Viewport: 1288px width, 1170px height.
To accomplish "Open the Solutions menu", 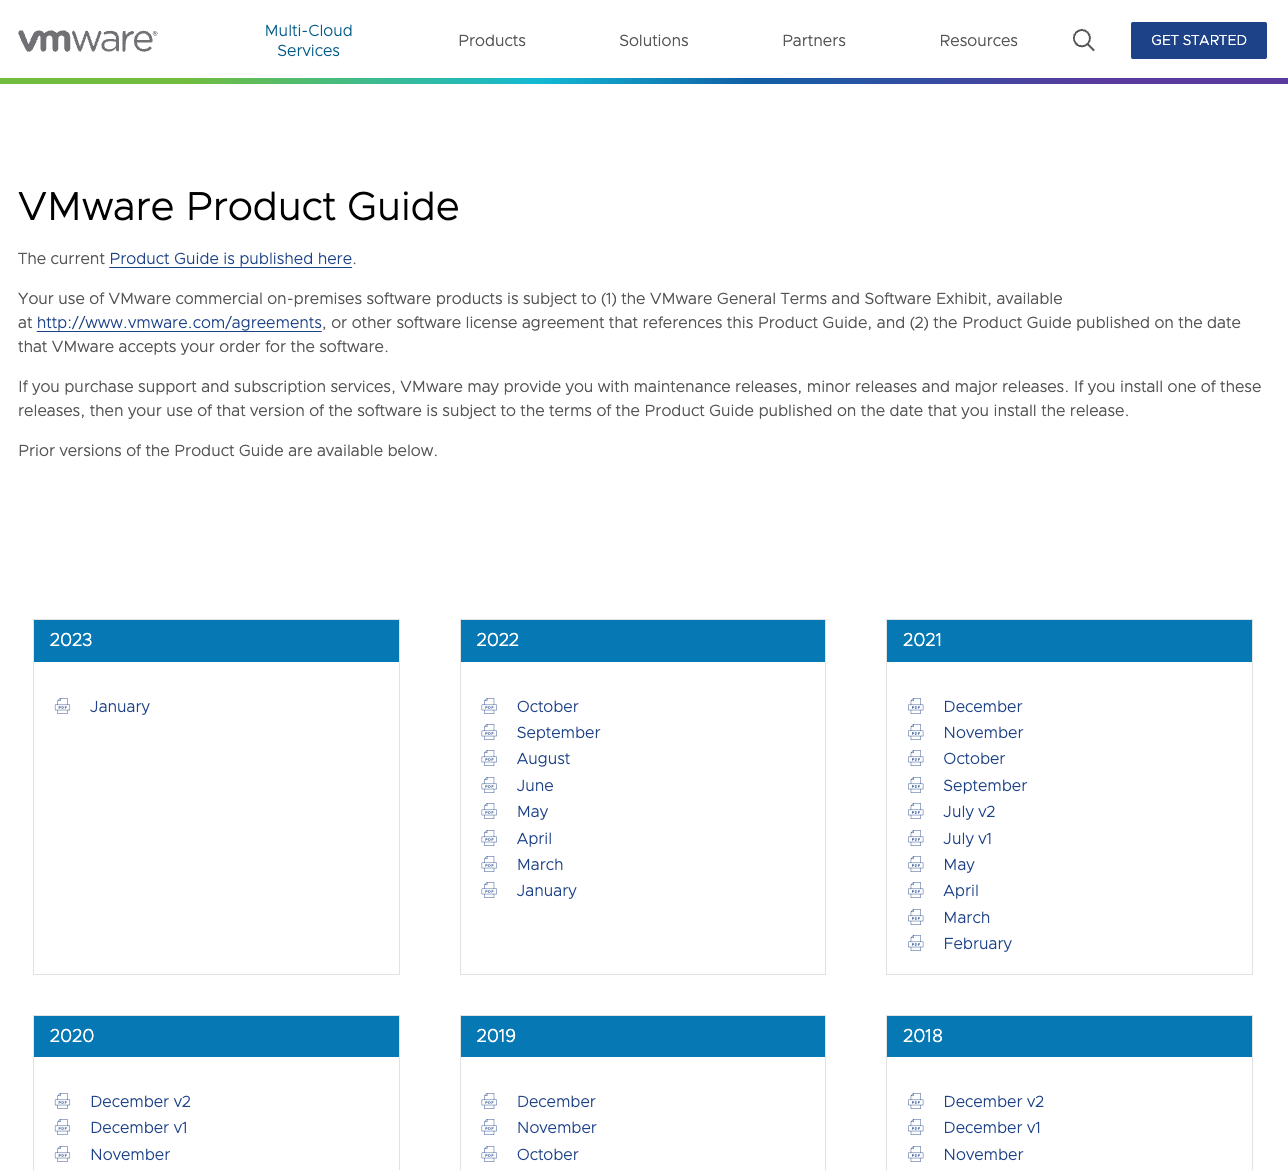I will (654, 40).
